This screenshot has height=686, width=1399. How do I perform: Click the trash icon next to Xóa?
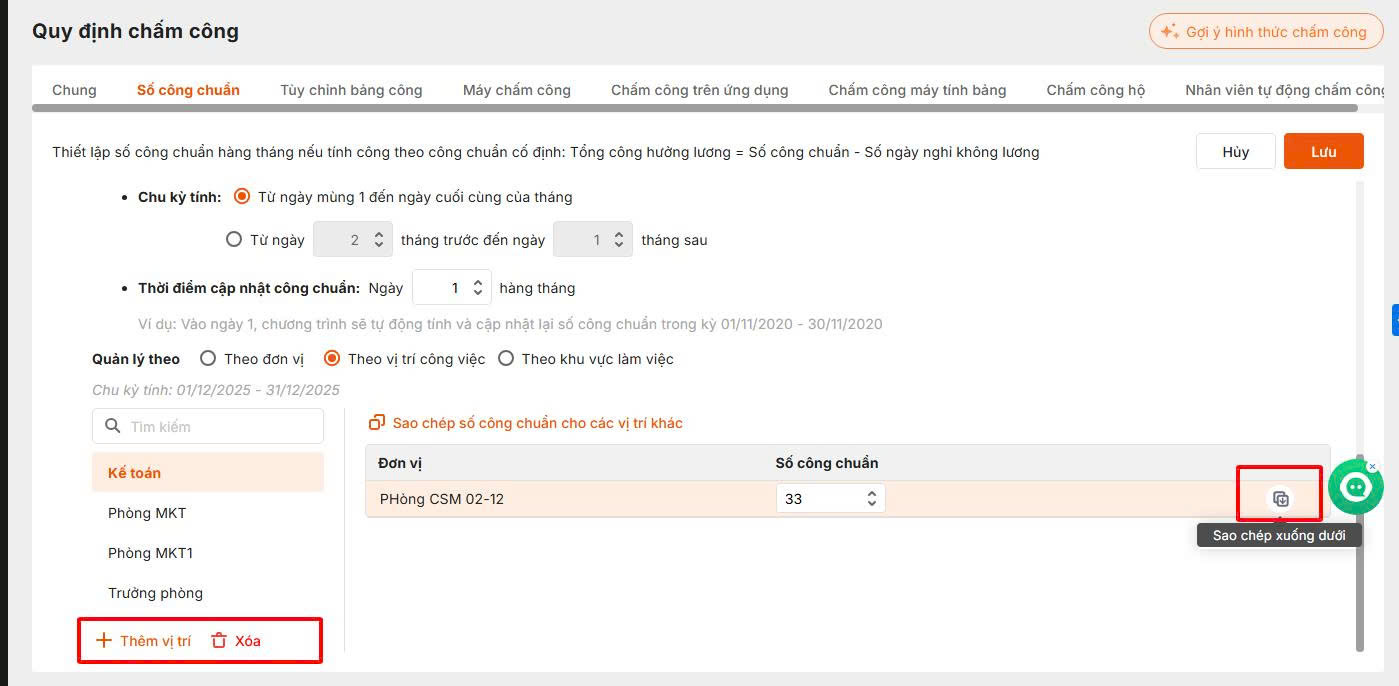click(x=219, y=641)
